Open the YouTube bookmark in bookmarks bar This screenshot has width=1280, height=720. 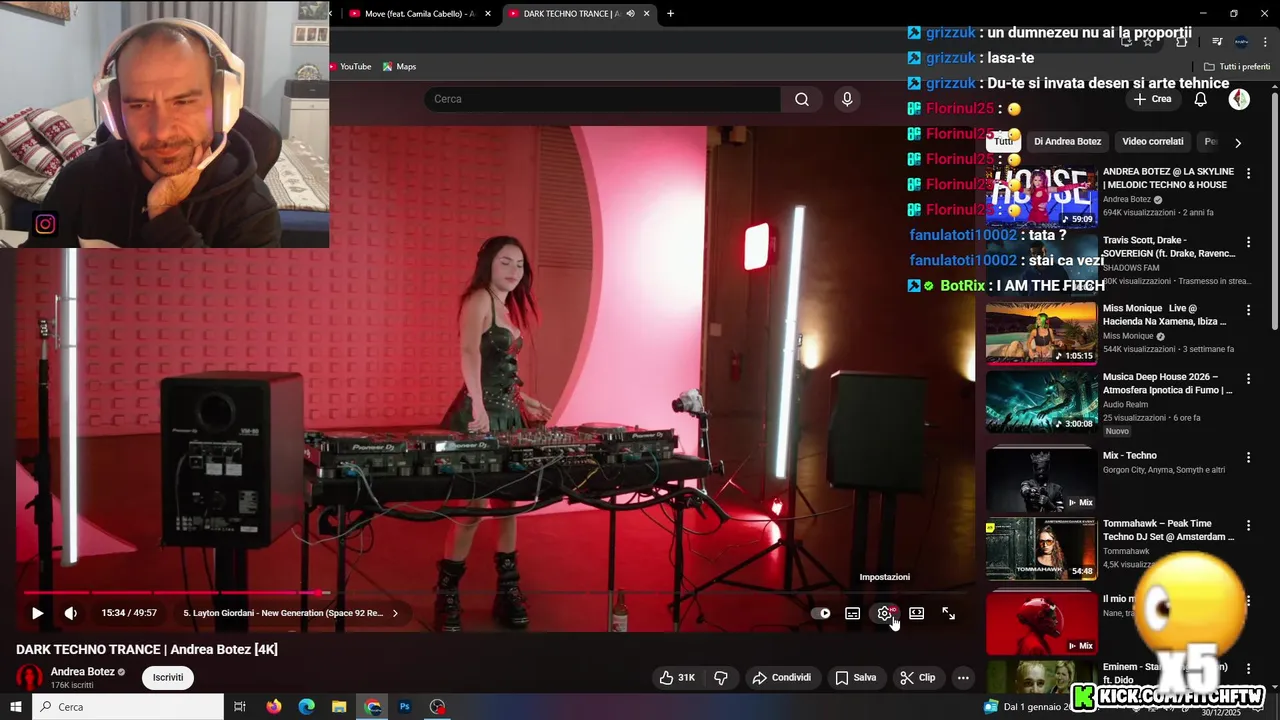pyautogui.click(x=349, y=67)
